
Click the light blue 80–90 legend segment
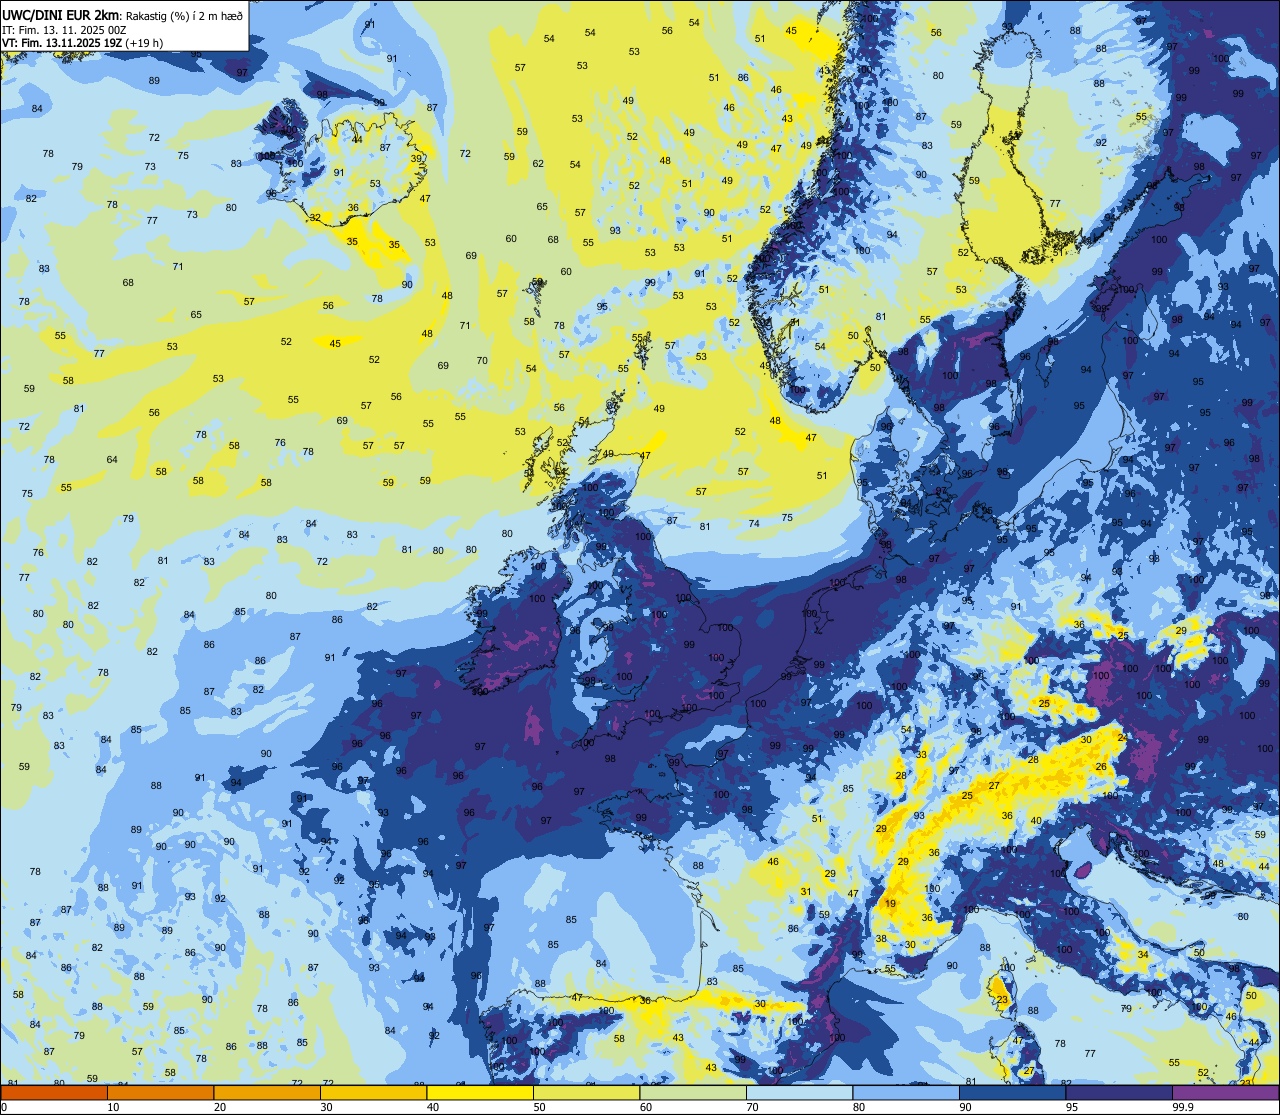[906, 1092]
